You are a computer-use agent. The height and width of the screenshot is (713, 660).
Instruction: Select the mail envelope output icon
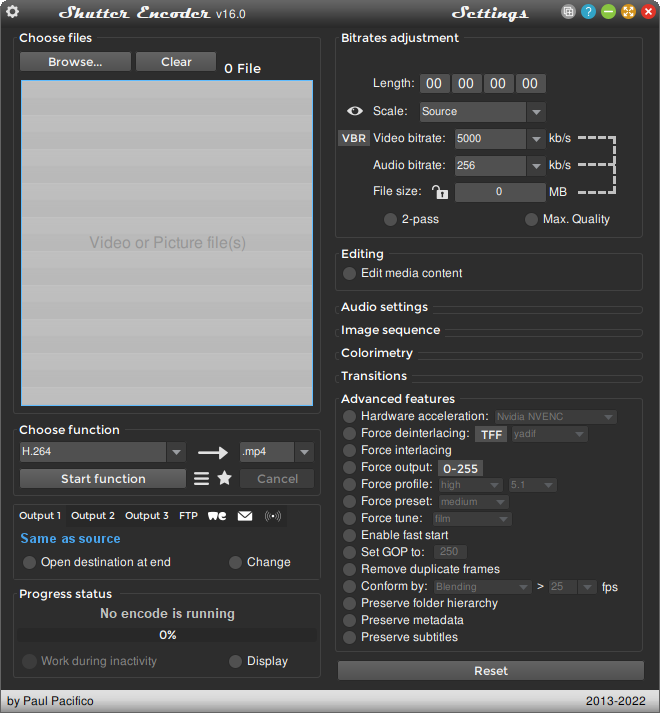pyautogui.click(x=245, y=516)
